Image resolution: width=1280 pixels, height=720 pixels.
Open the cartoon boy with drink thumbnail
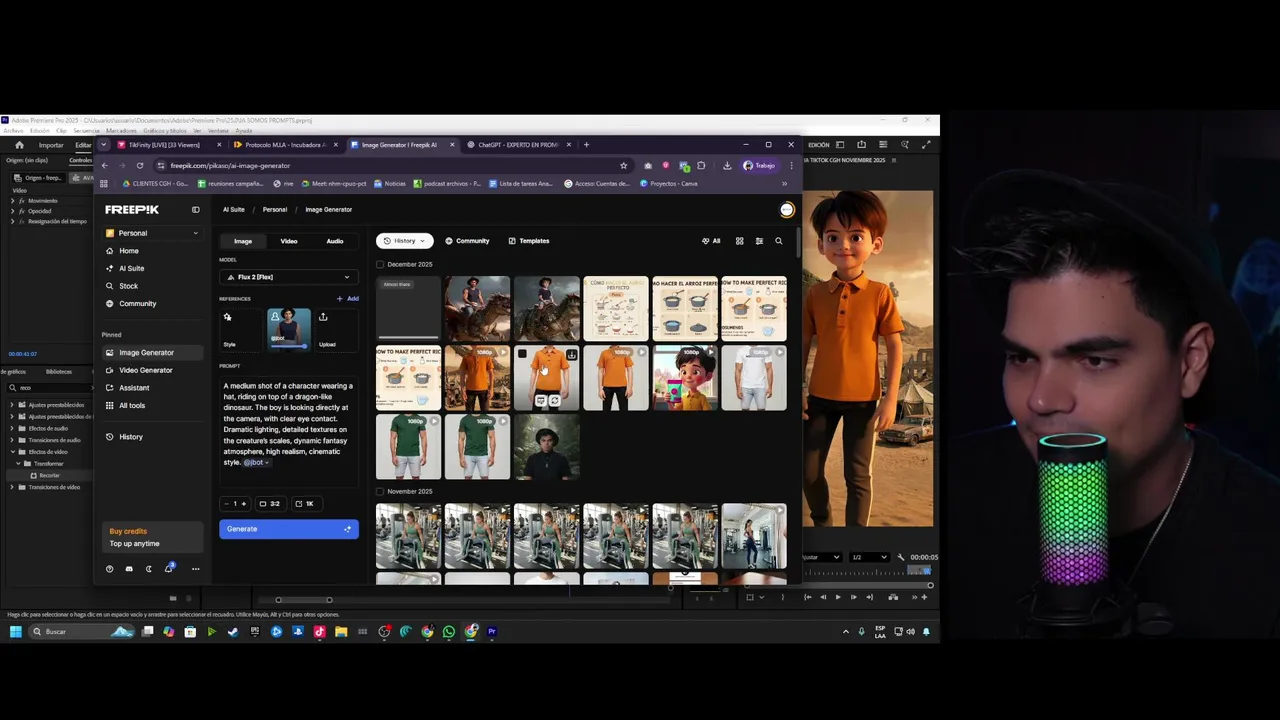[685, 378]
